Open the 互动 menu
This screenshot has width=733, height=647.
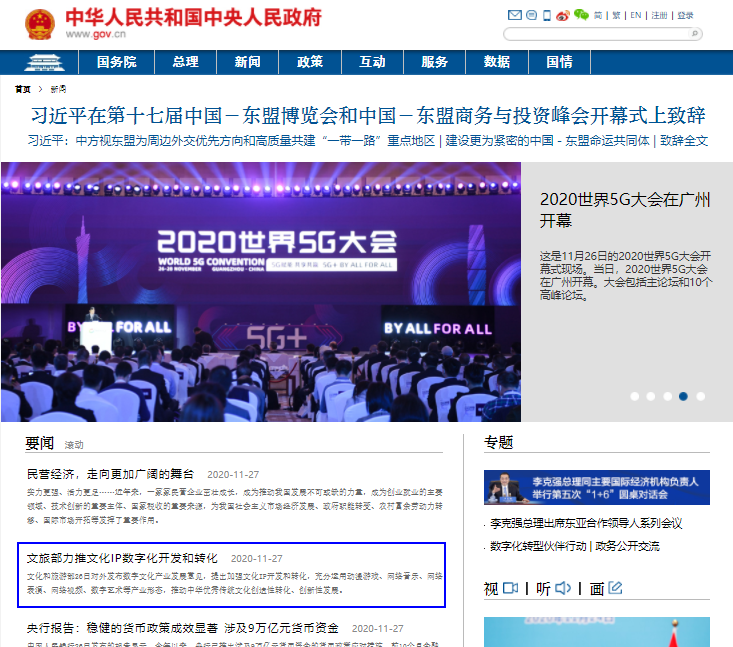tap(372, 62)
